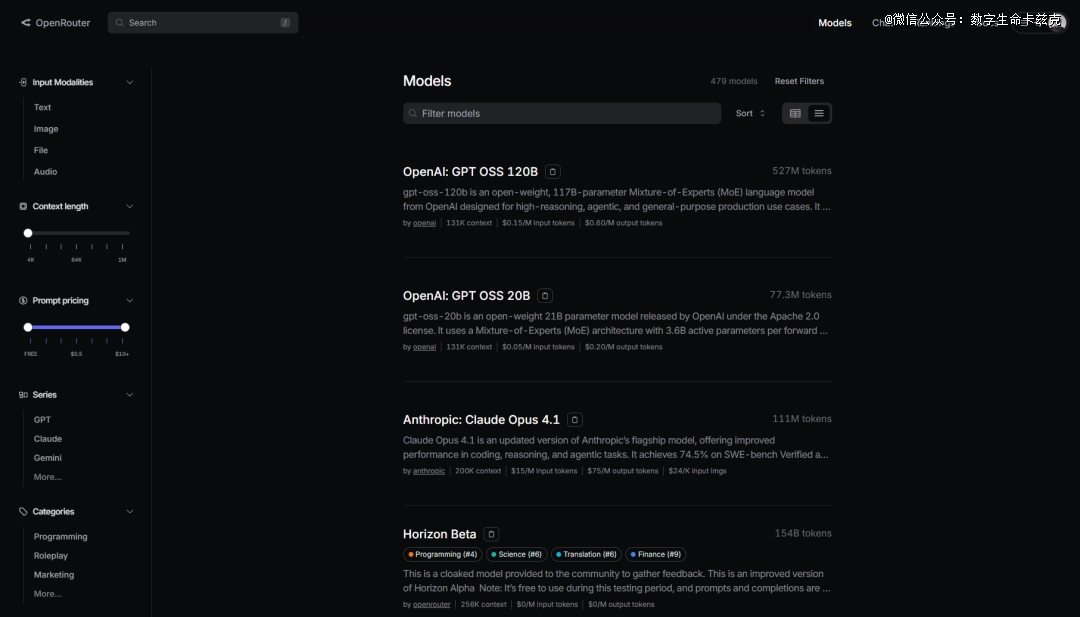Open the OpenAI: GPT OSS 20B model page
The image size is (1080, 617).
pos(466,295)
